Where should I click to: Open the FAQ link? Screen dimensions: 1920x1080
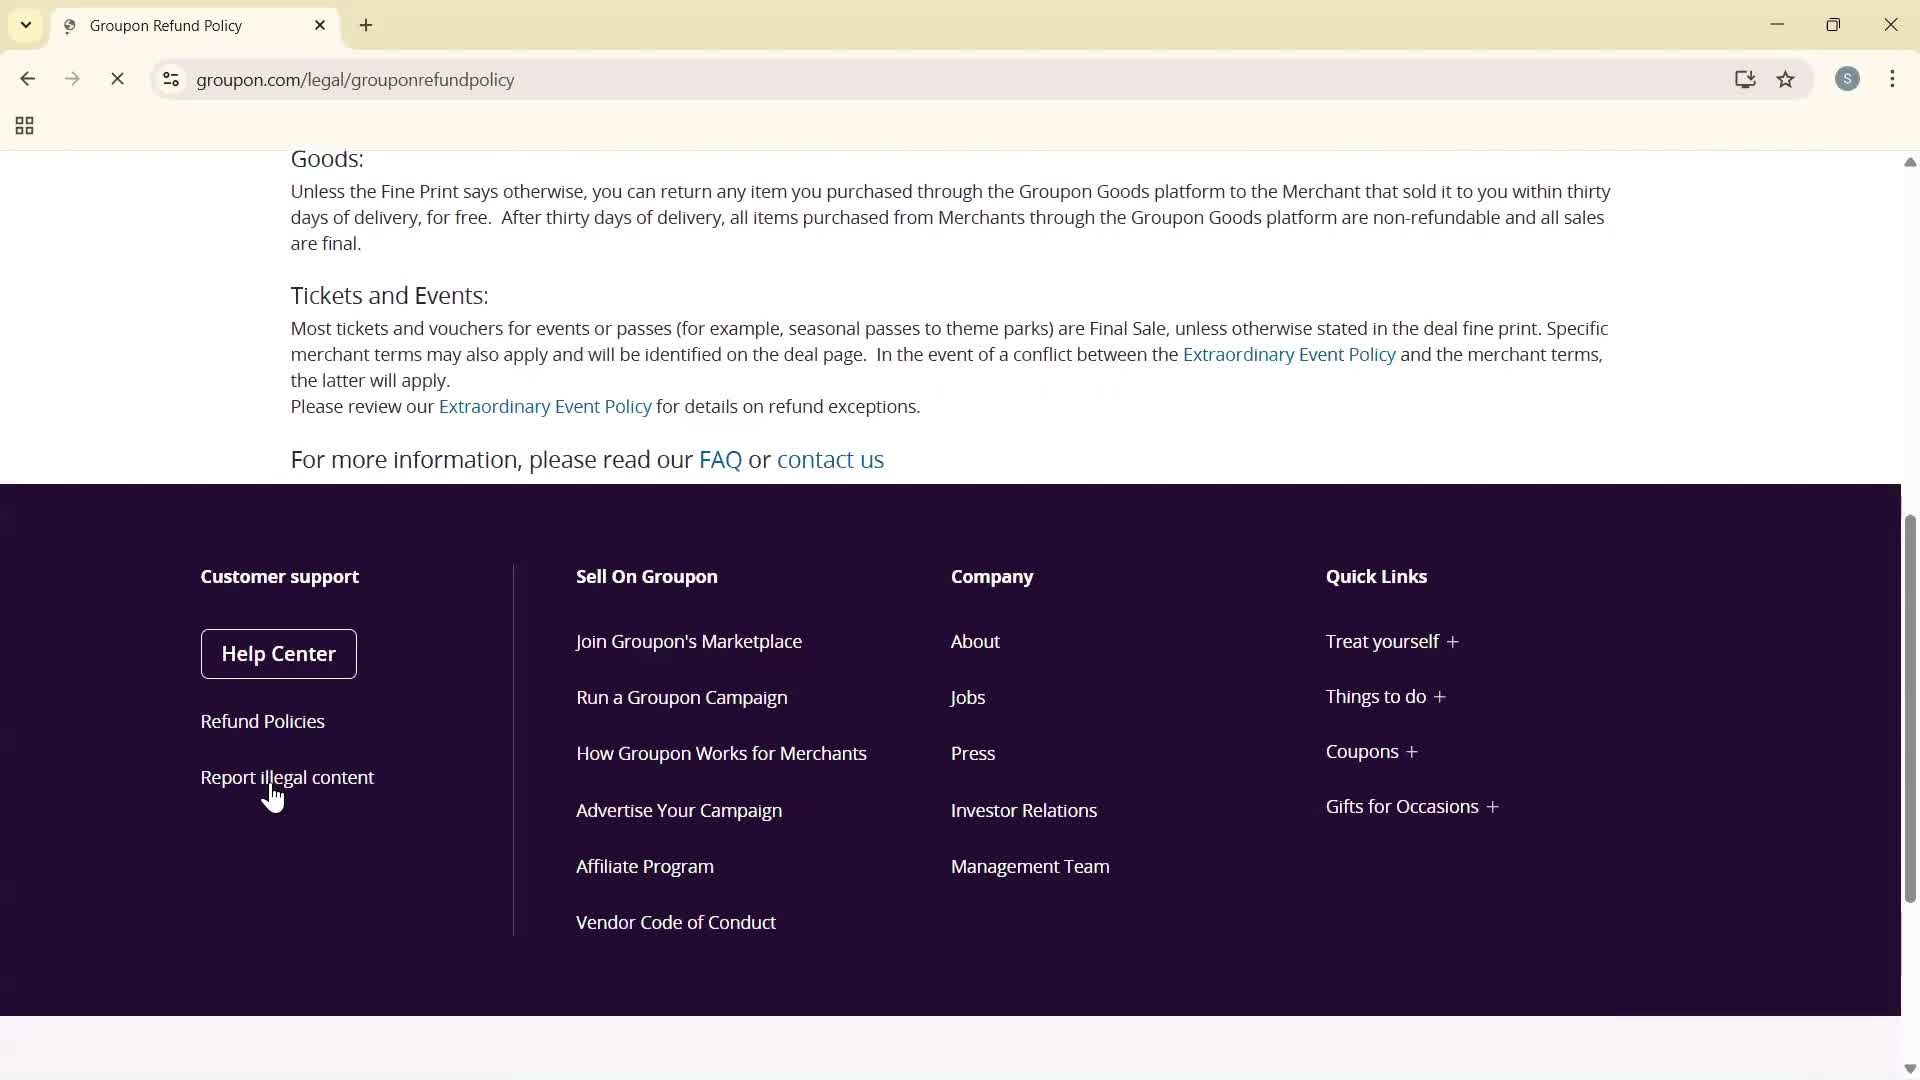click(720, 460)
